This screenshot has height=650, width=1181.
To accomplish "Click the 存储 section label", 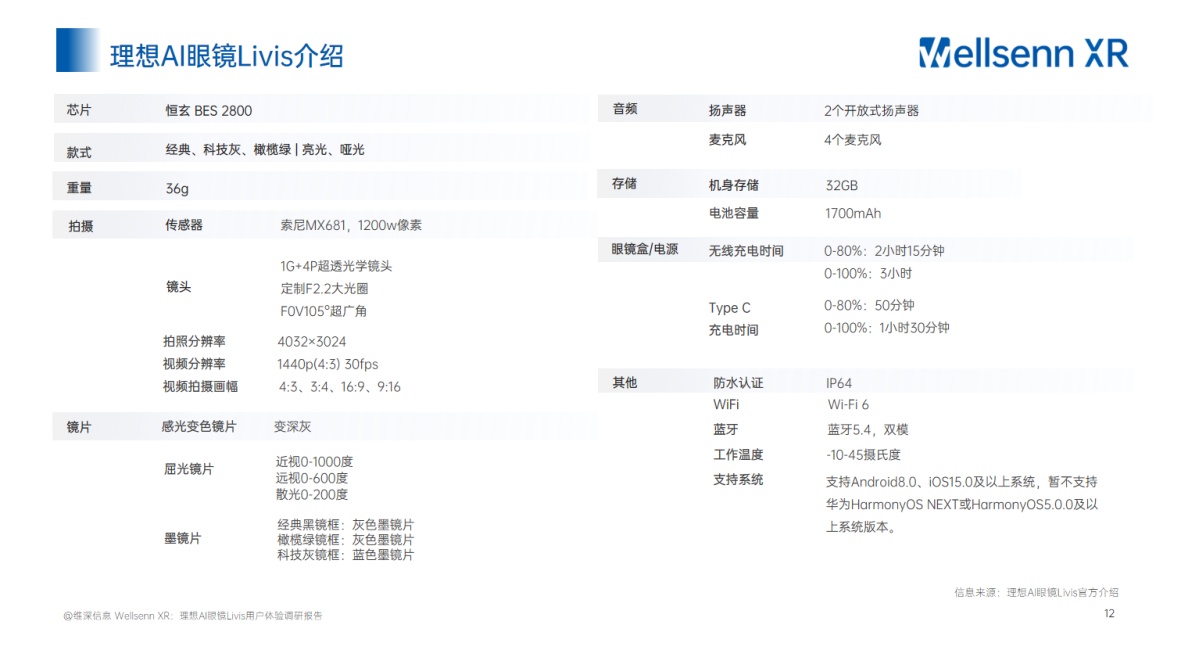I will pos(624,184).
